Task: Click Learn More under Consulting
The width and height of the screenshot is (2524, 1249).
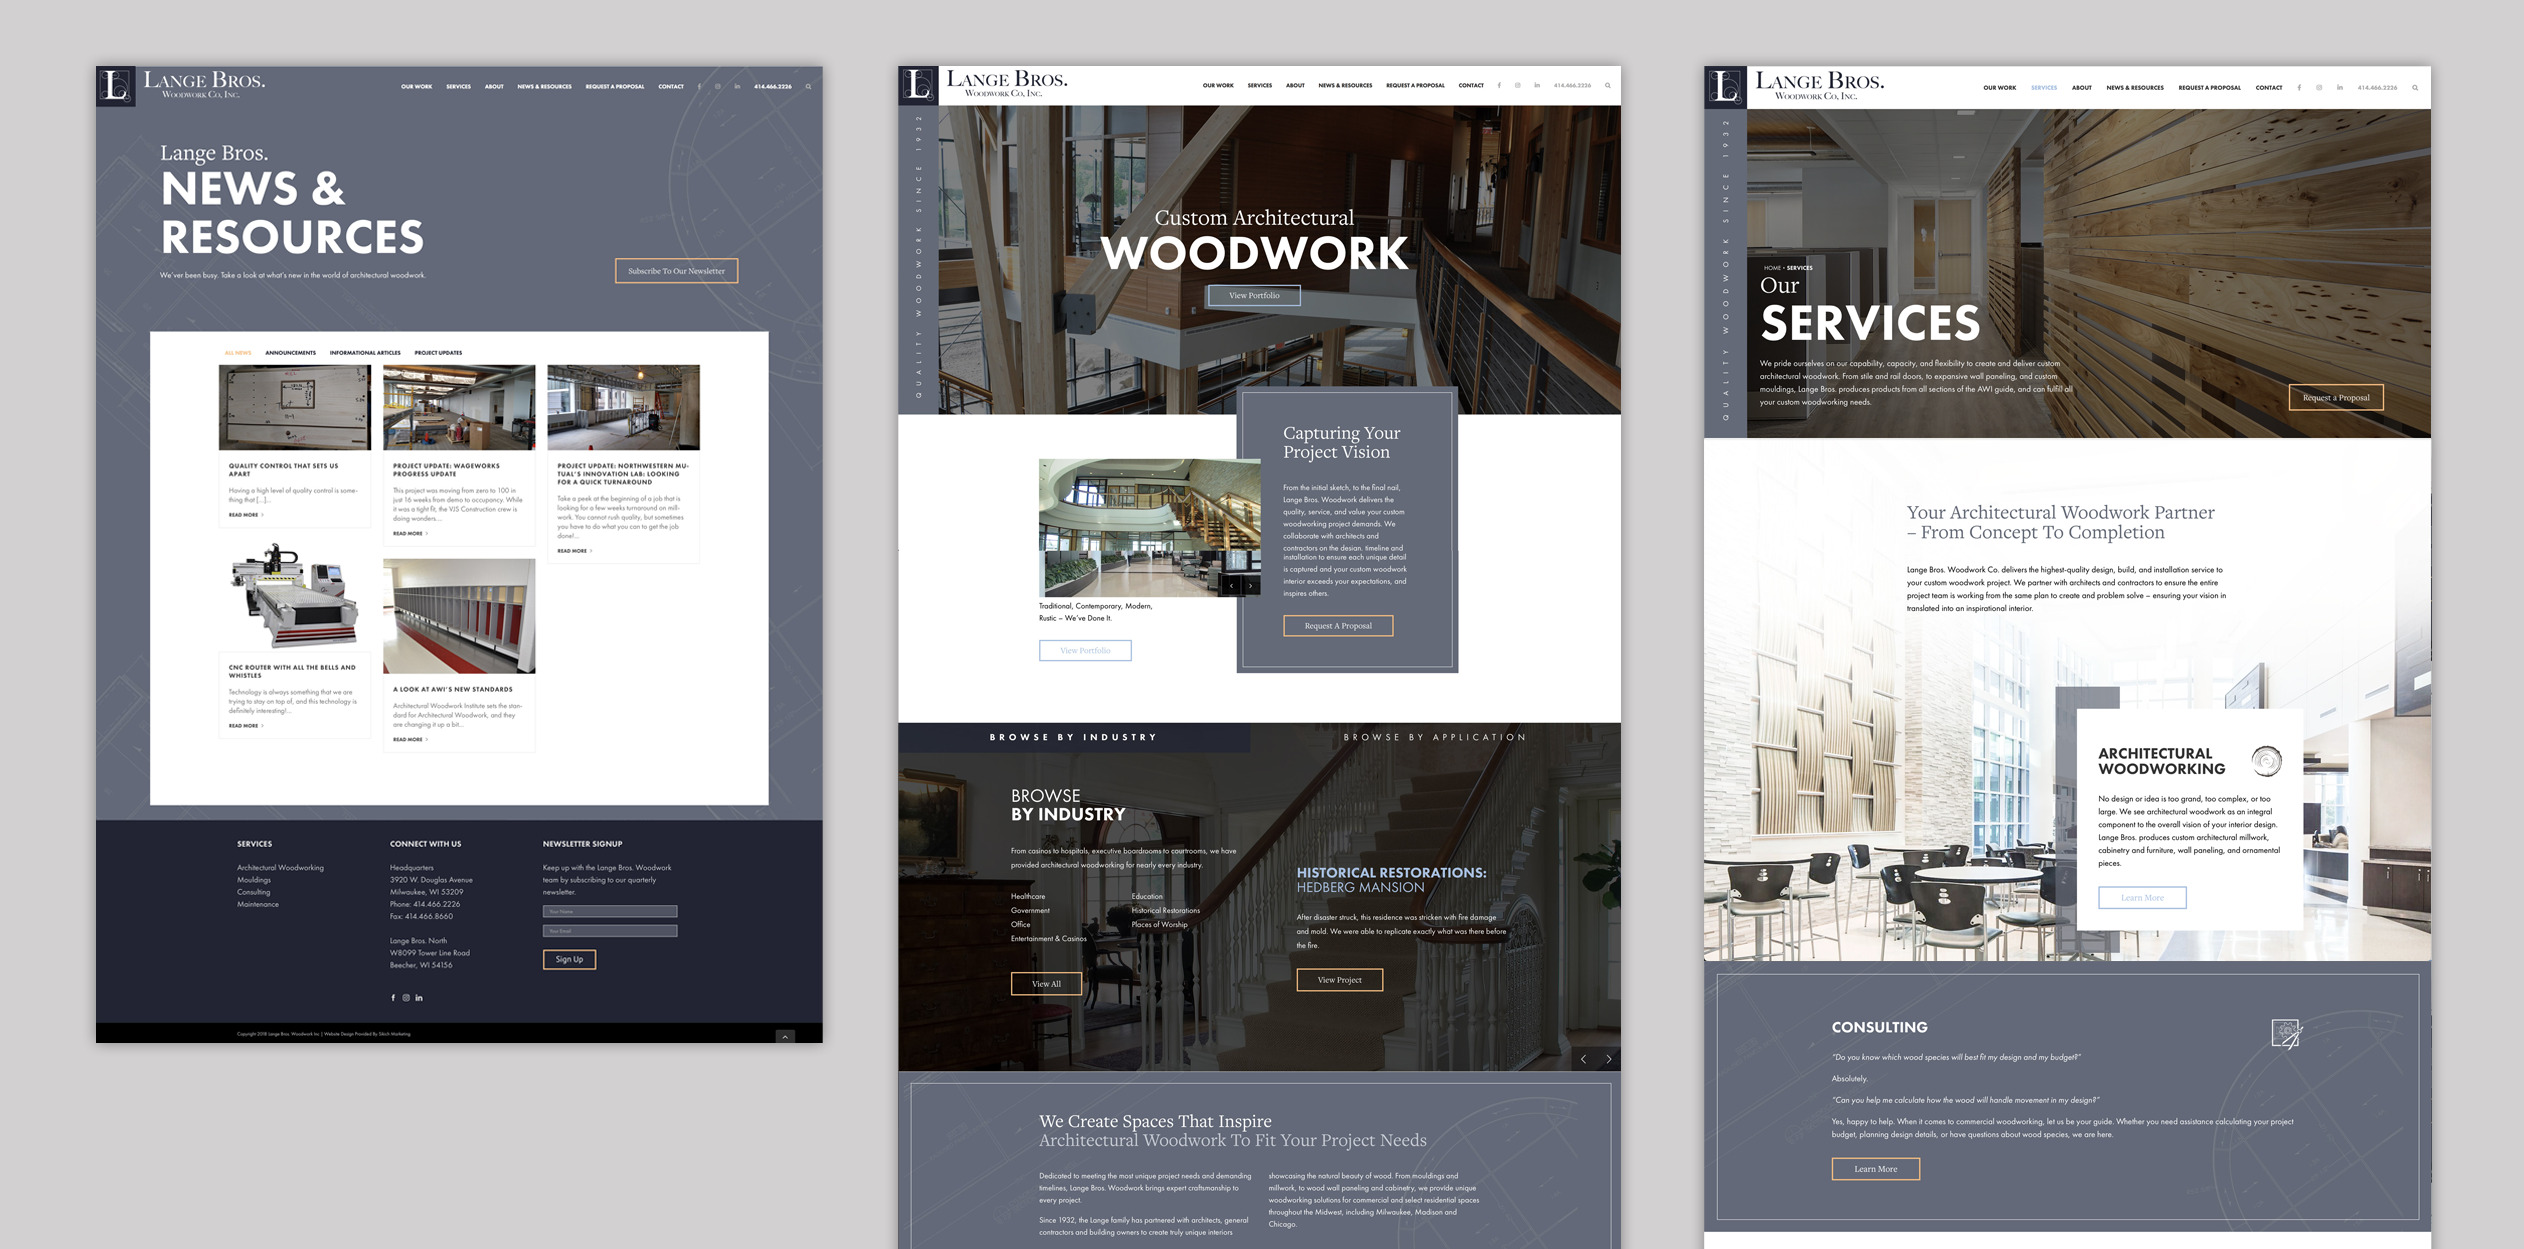Action: click(1875, 1169)
